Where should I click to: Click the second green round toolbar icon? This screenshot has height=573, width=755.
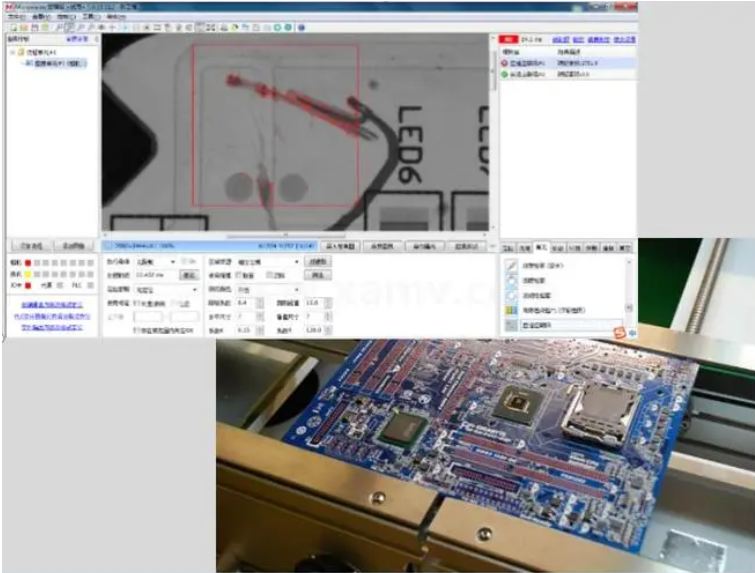pyautogui.click(x=288, y=27)
